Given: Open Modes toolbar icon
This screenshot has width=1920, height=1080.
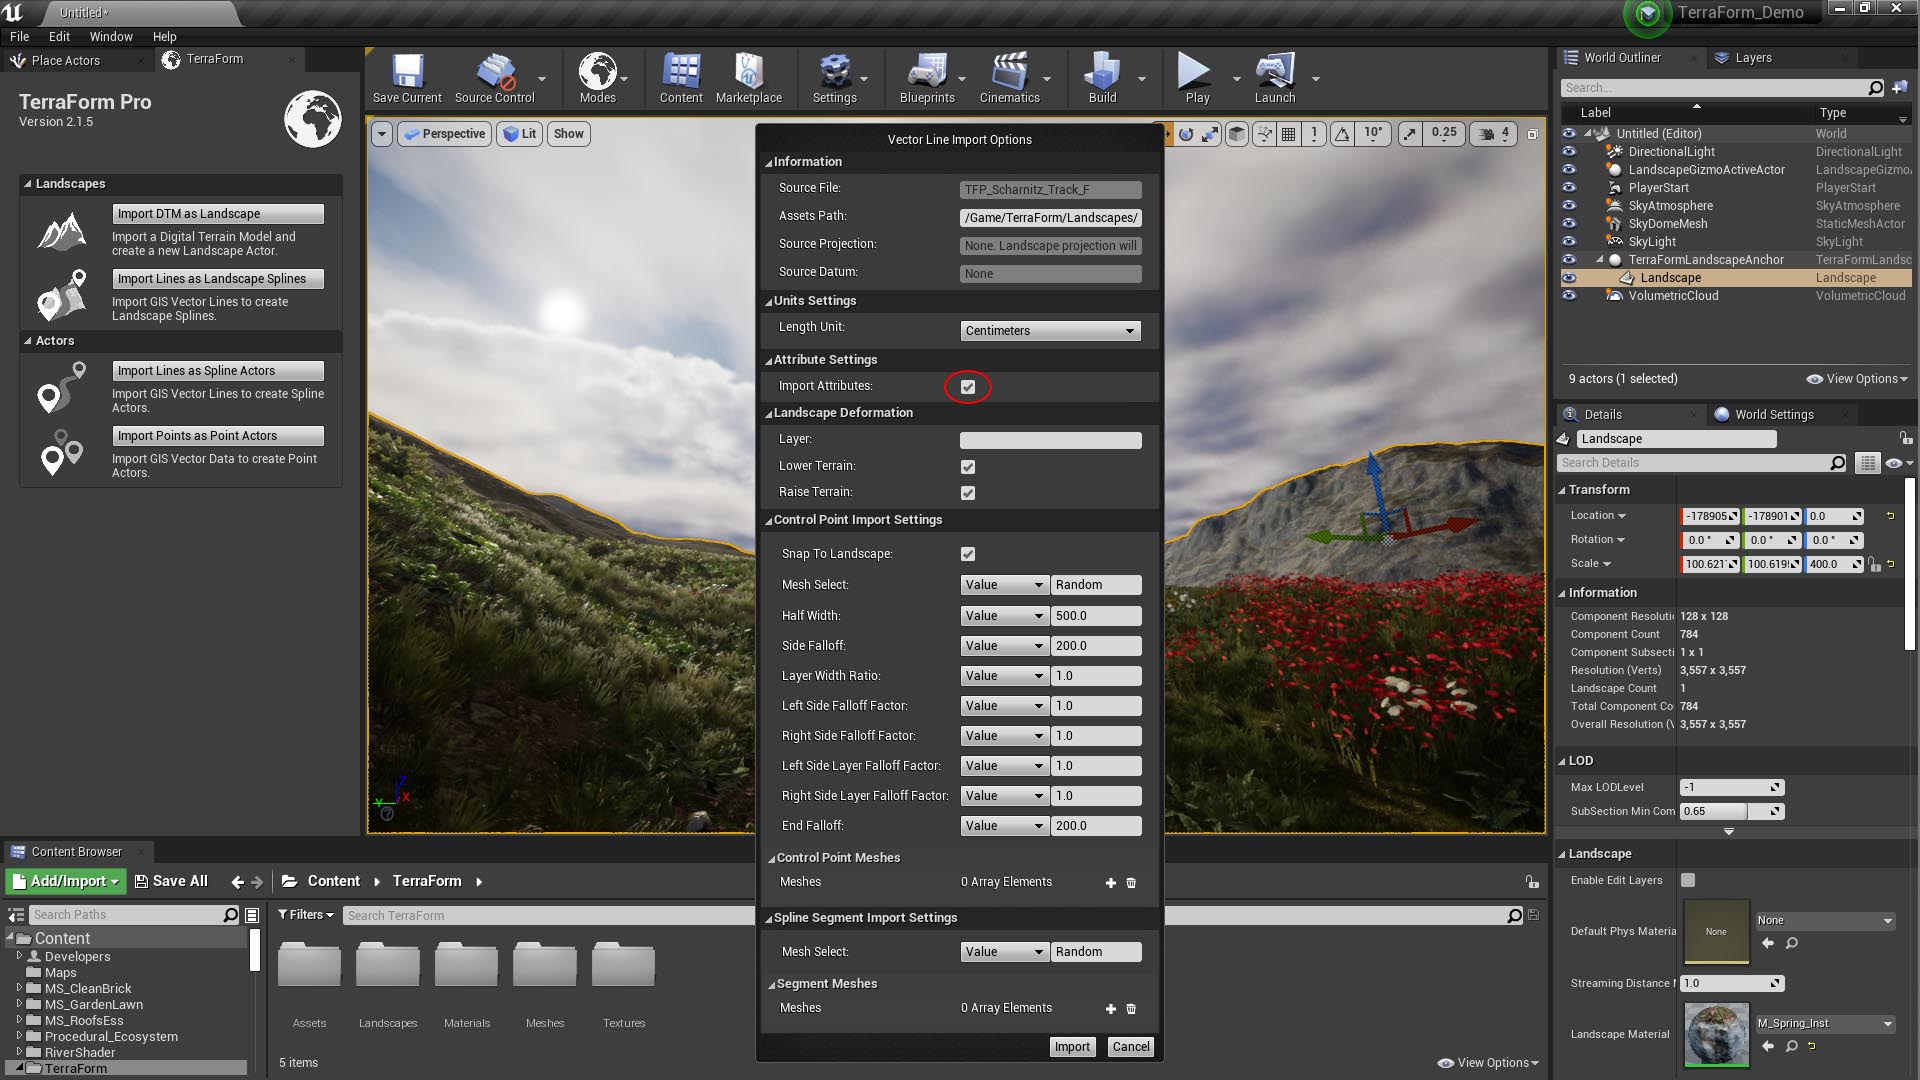Looking at the screenshot, I should 597,79.
